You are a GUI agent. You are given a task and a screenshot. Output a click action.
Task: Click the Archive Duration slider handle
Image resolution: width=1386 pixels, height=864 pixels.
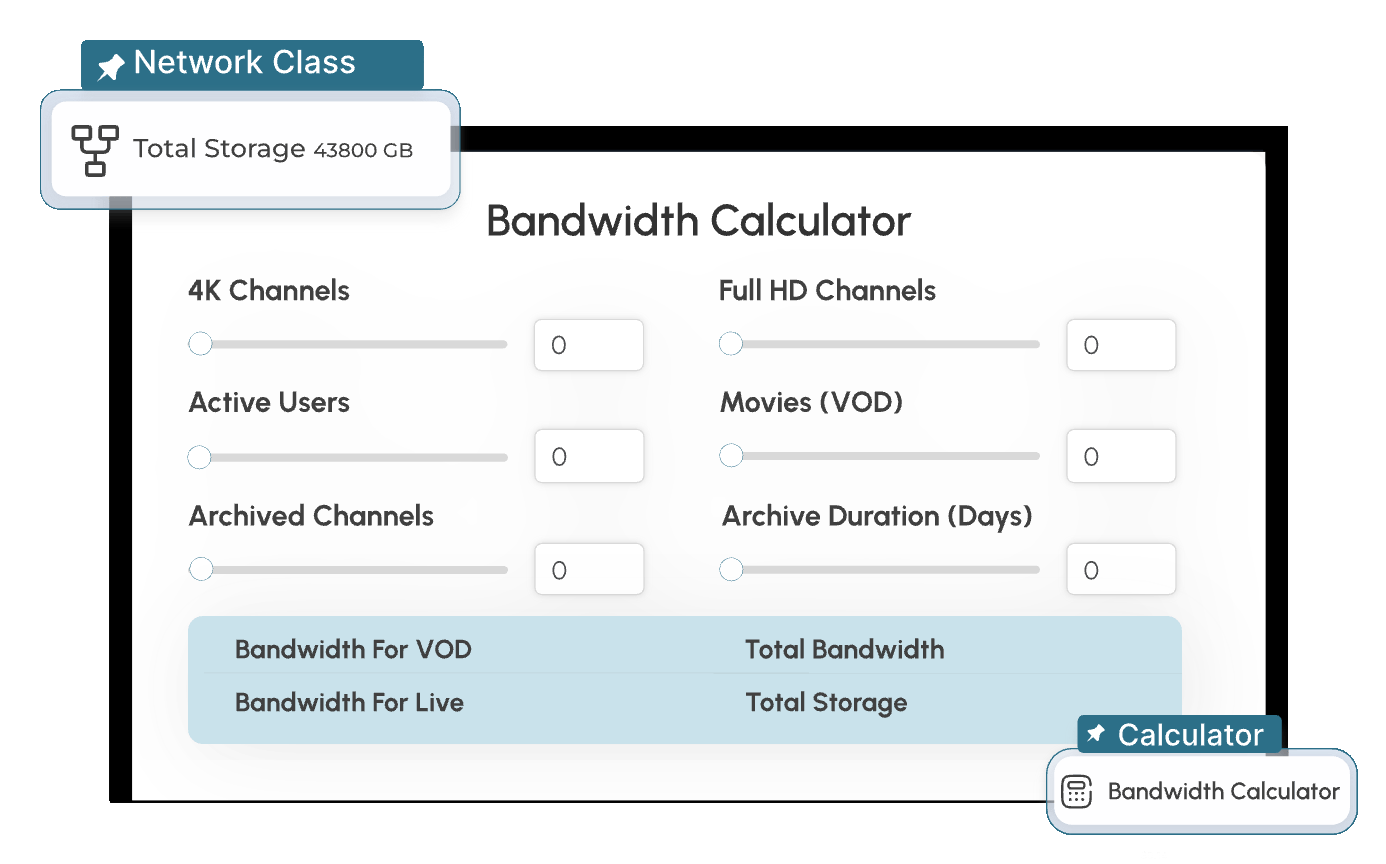[731, 569]
